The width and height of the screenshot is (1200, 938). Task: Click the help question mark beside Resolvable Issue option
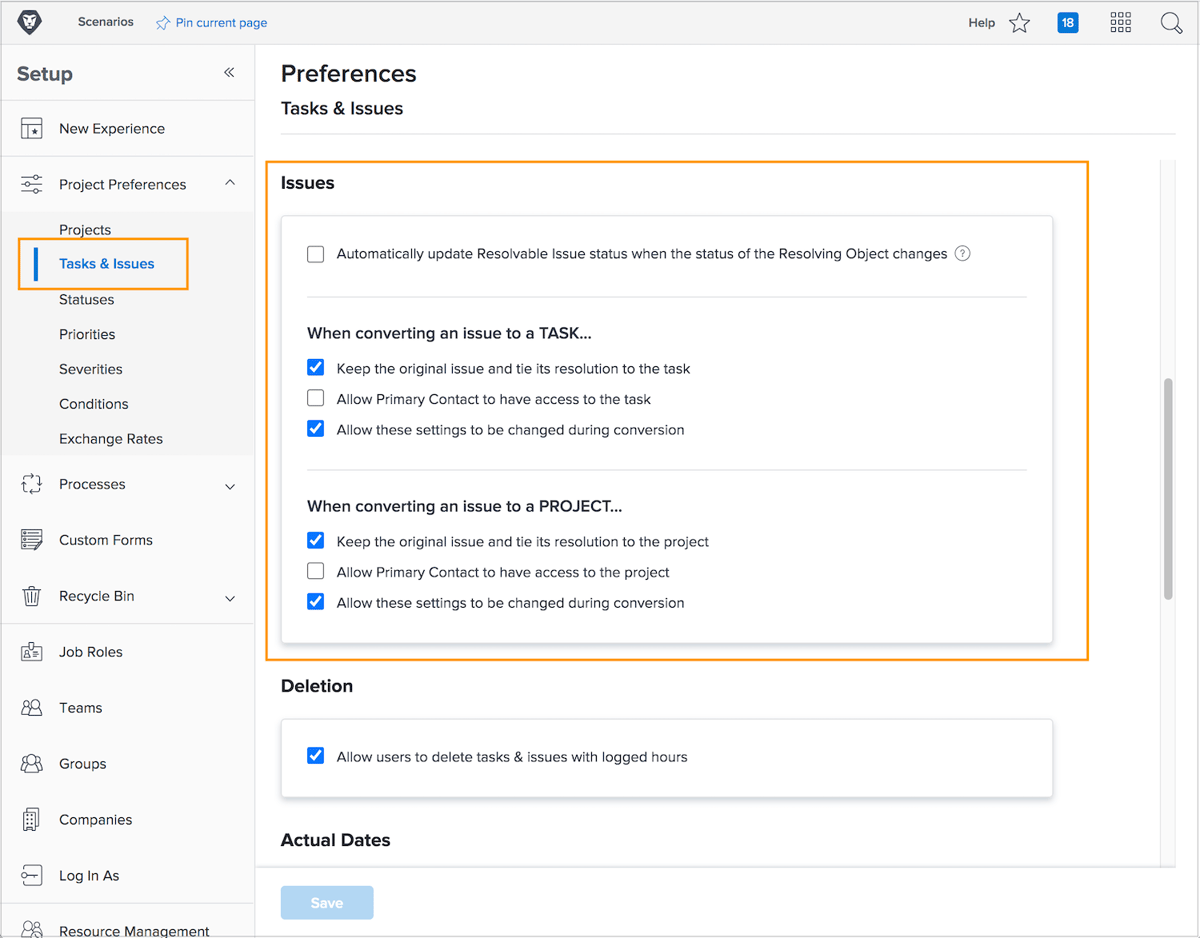pos(962,253)
